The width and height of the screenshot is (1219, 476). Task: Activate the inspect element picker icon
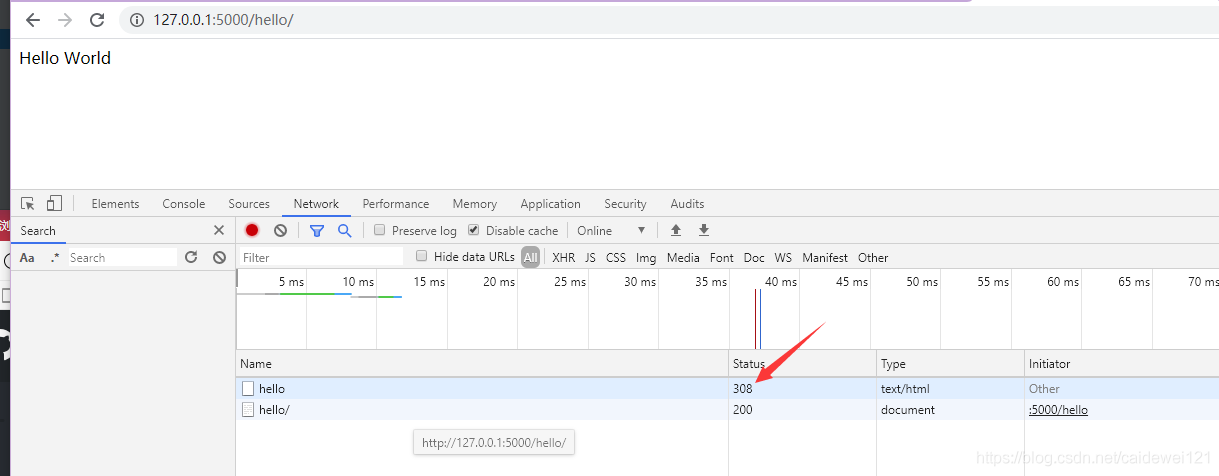pyautogui.click(x=28, y=203)
